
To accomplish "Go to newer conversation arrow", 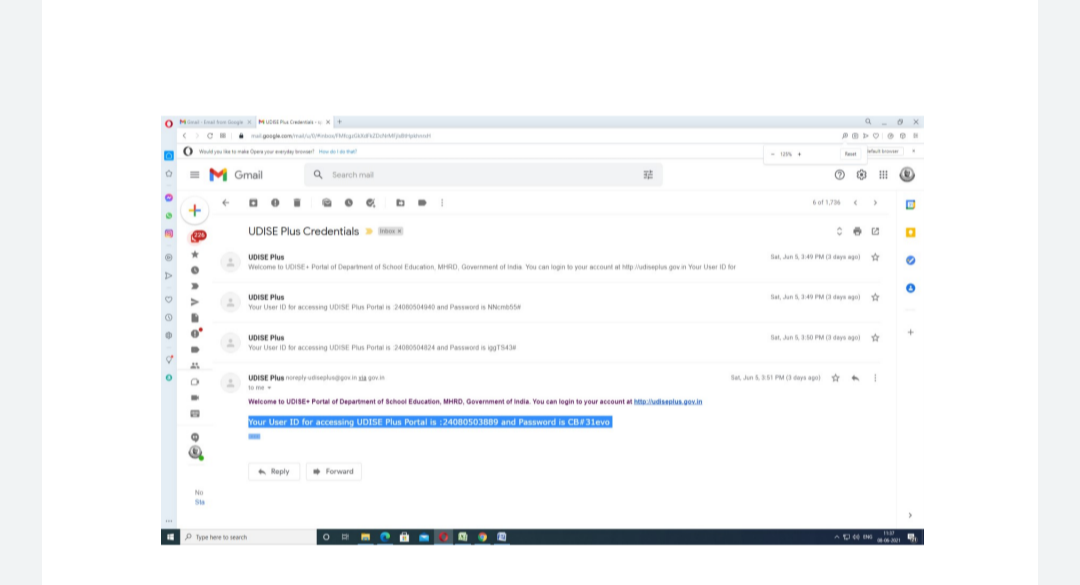I will [x=855, y=203].
